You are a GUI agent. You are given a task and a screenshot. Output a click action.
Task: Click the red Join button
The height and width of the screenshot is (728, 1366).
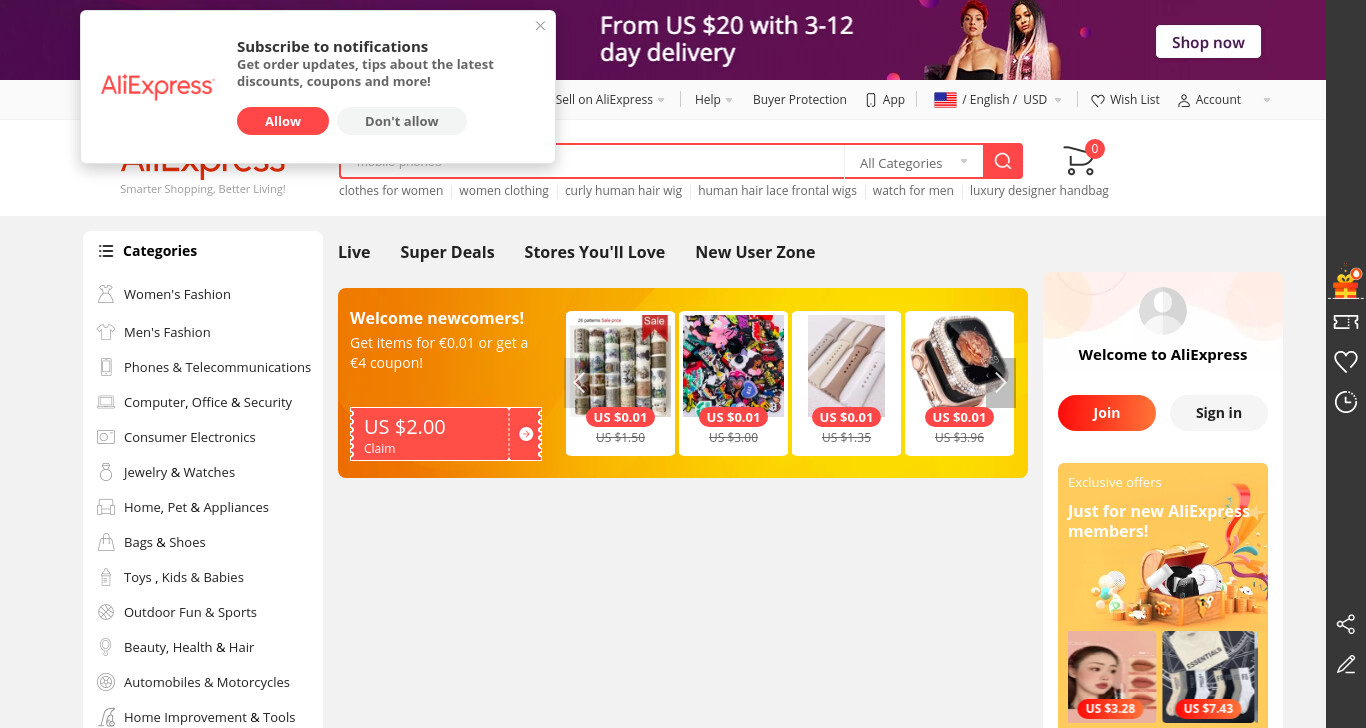[x=1107, y=413]
